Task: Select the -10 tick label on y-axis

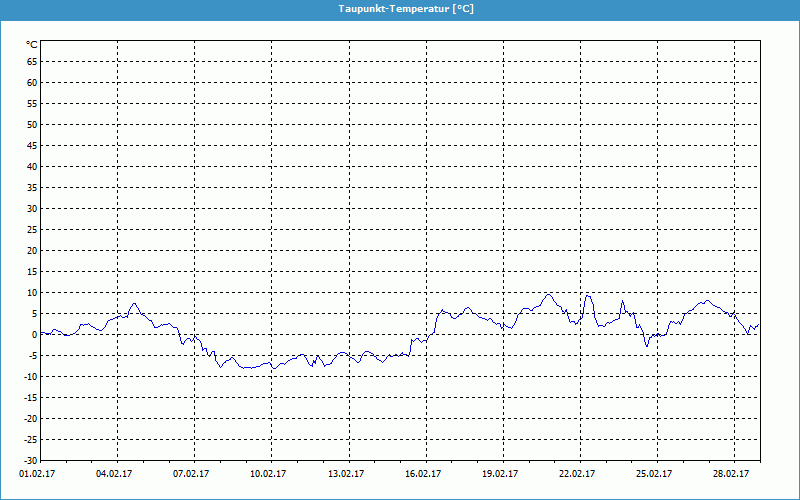Action: (29, 377)
